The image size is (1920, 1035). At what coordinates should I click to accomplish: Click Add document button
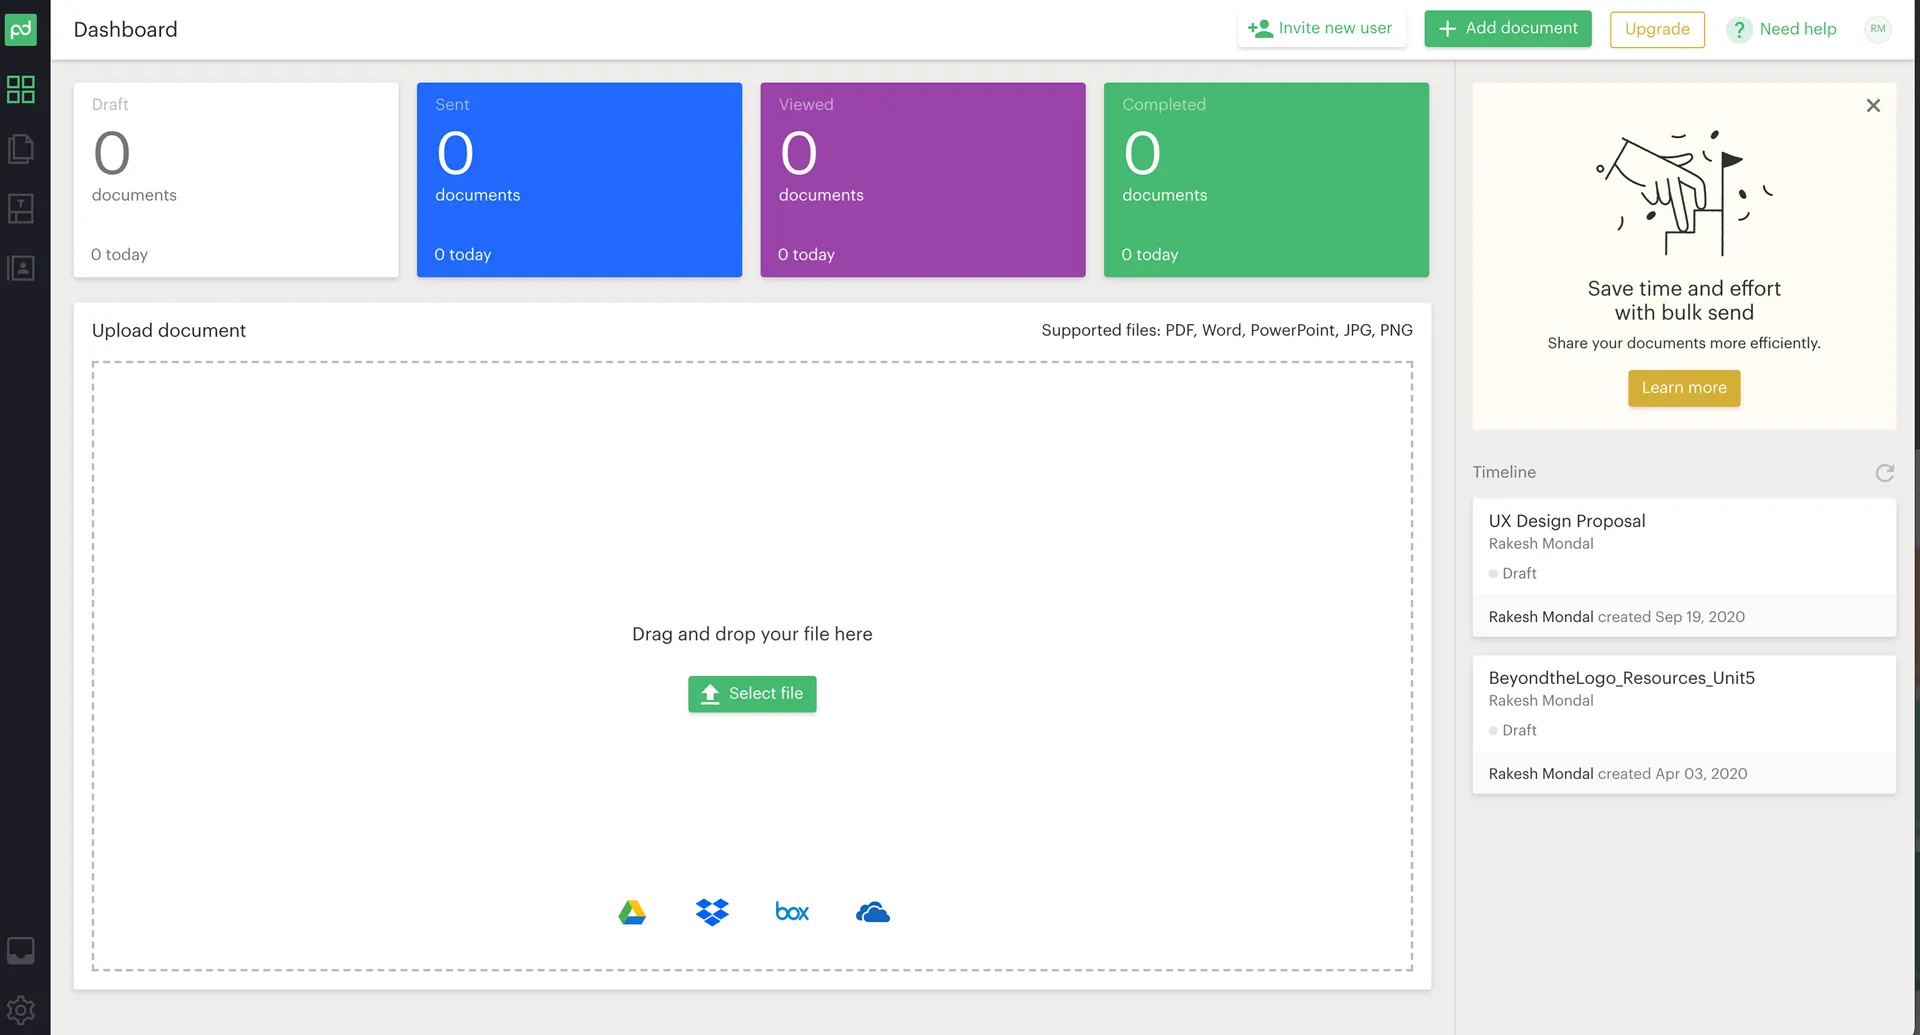pyautogui.click(x=1507, y=29)
